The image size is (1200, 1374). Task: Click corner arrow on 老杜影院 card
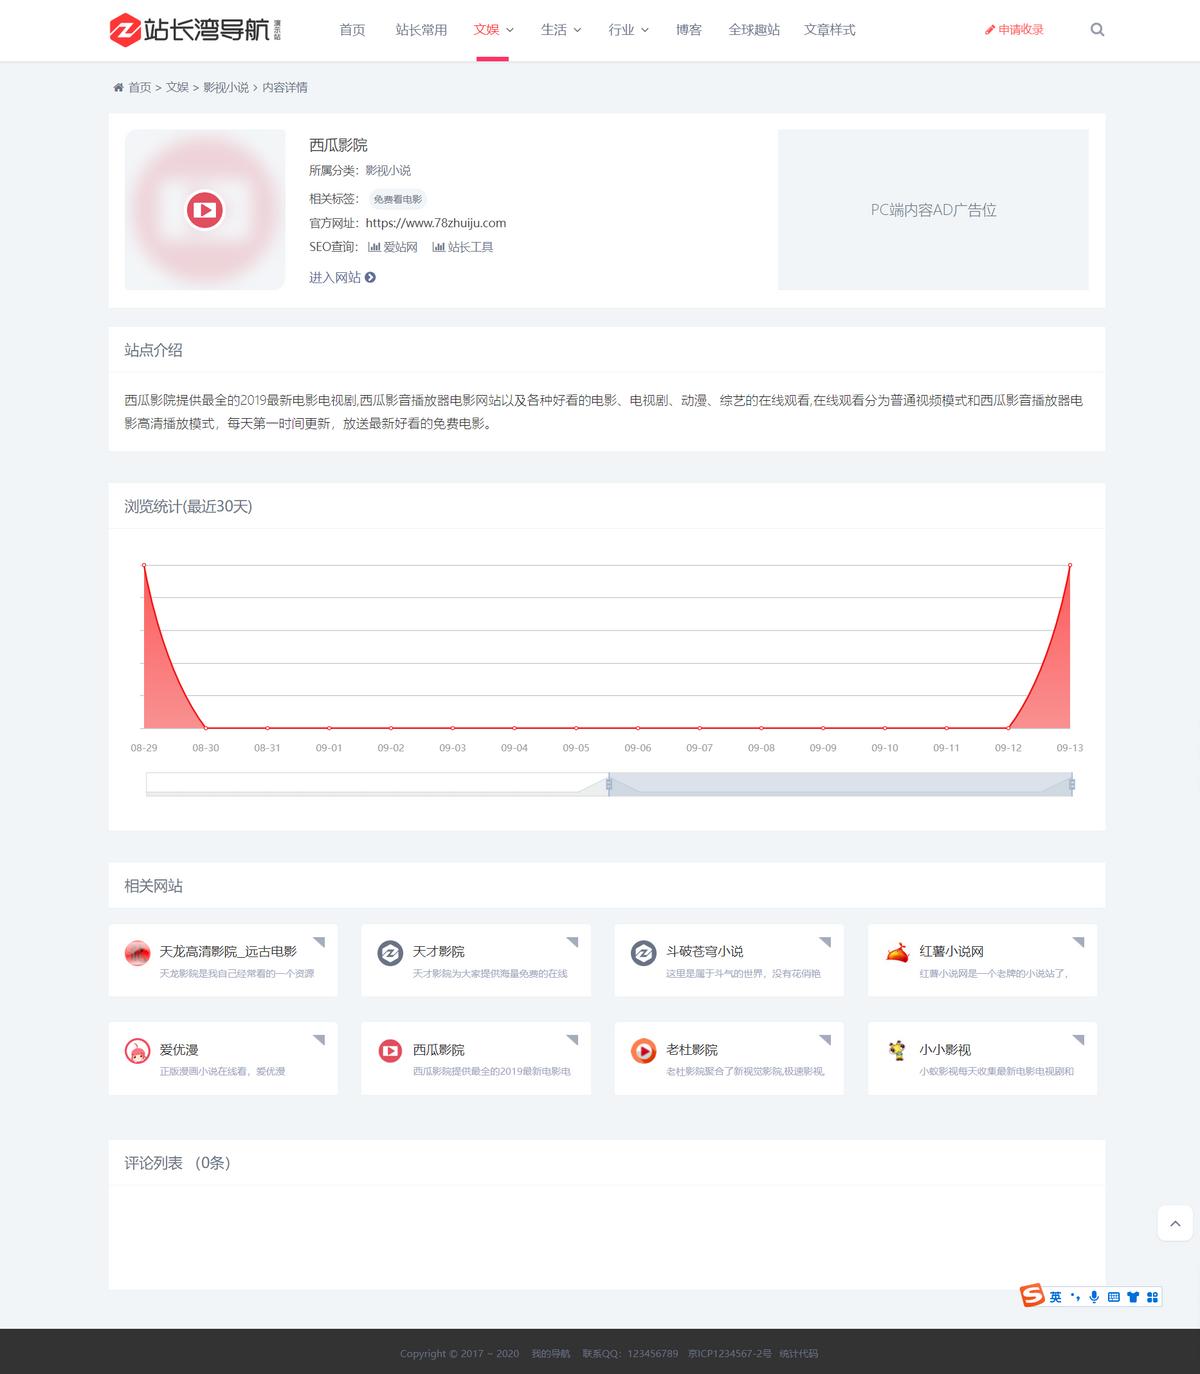coord(826,1040)
